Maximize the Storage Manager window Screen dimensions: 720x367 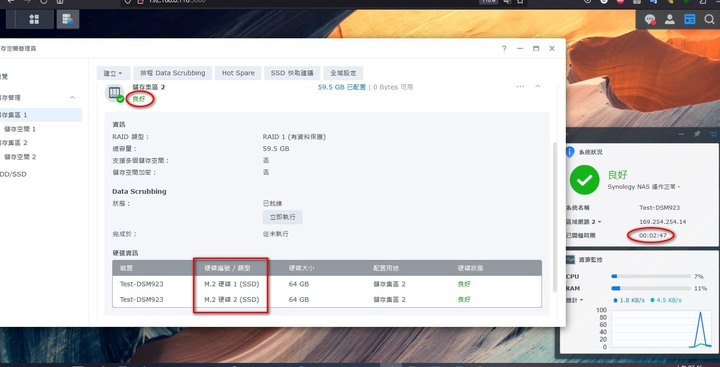click(536, 48)
